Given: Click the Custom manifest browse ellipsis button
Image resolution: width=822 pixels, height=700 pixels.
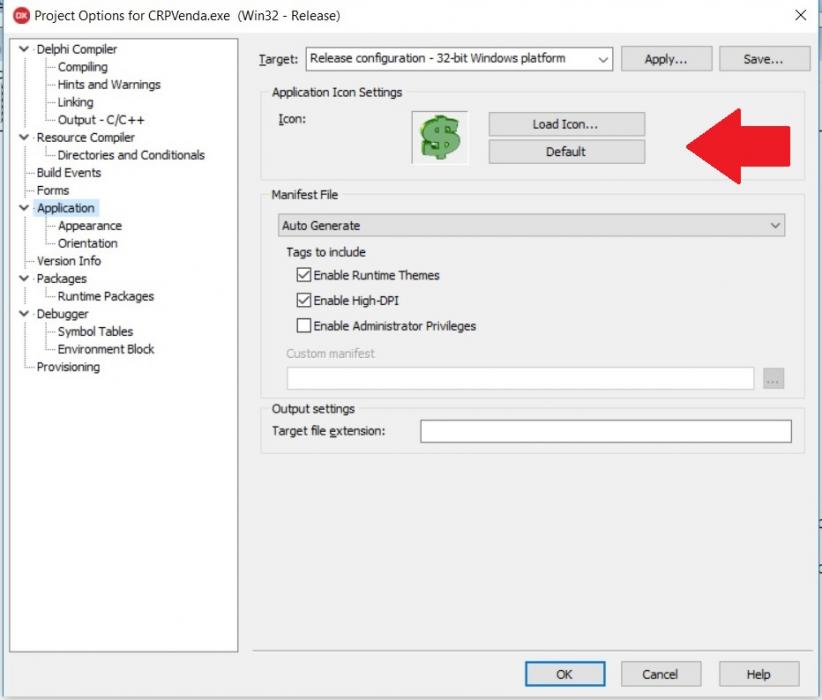Looking at the screenshot, I should pos(773,378).
